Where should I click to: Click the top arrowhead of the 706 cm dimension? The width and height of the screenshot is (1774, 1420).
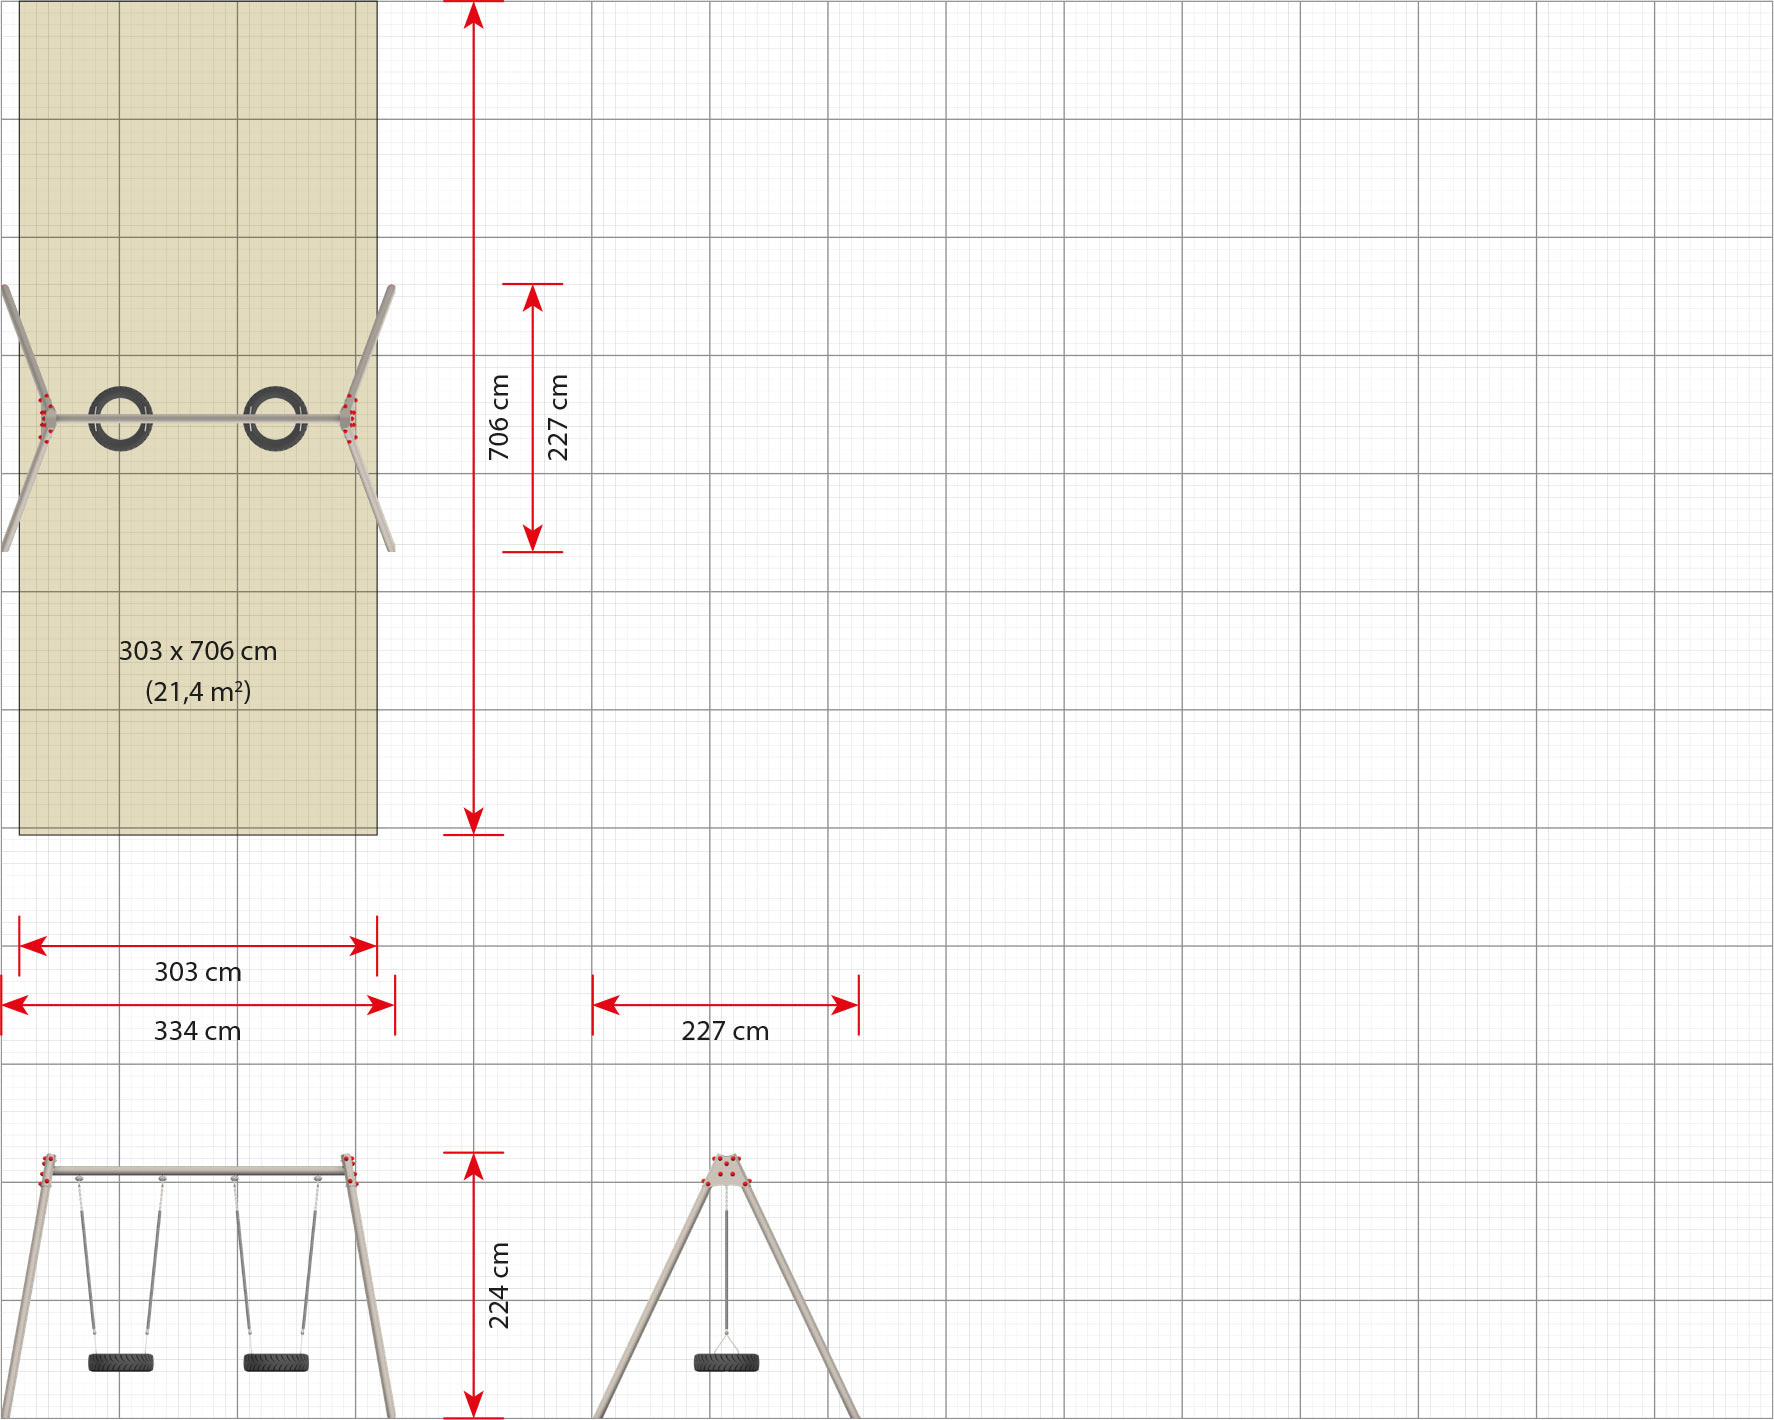click(x=474, y=15)
